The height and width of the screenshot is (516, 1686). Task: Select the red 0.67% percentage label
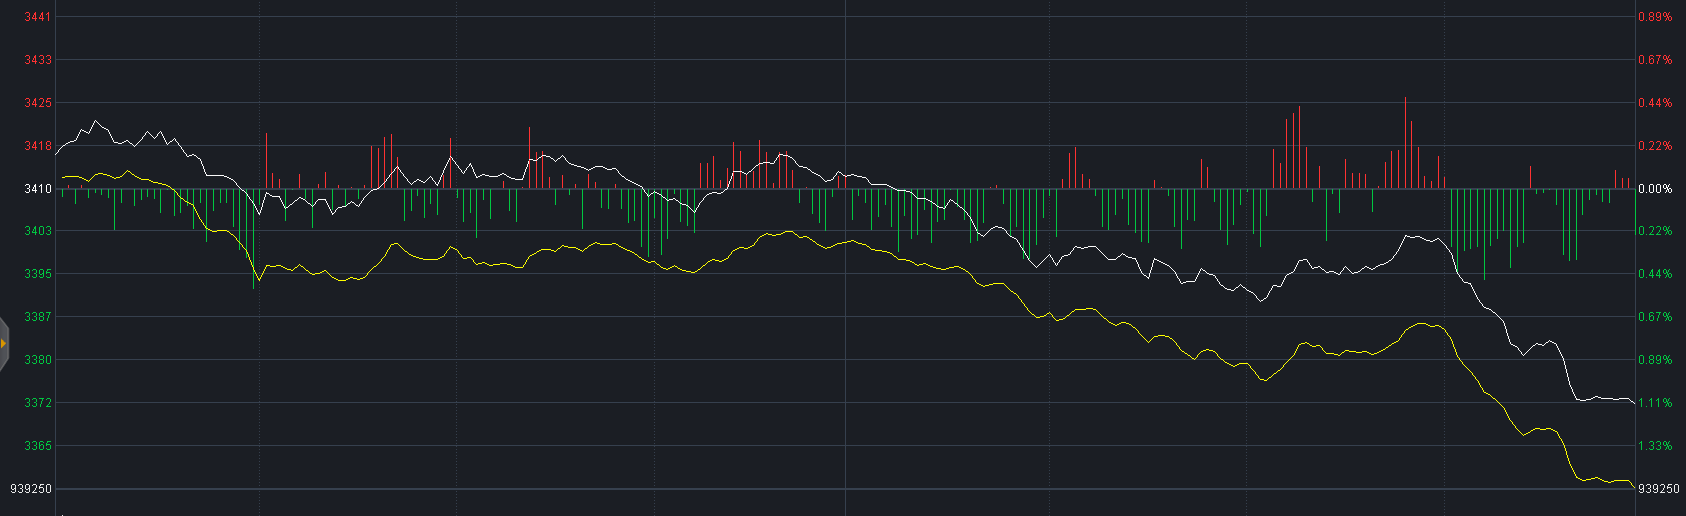click(1655, 60)
